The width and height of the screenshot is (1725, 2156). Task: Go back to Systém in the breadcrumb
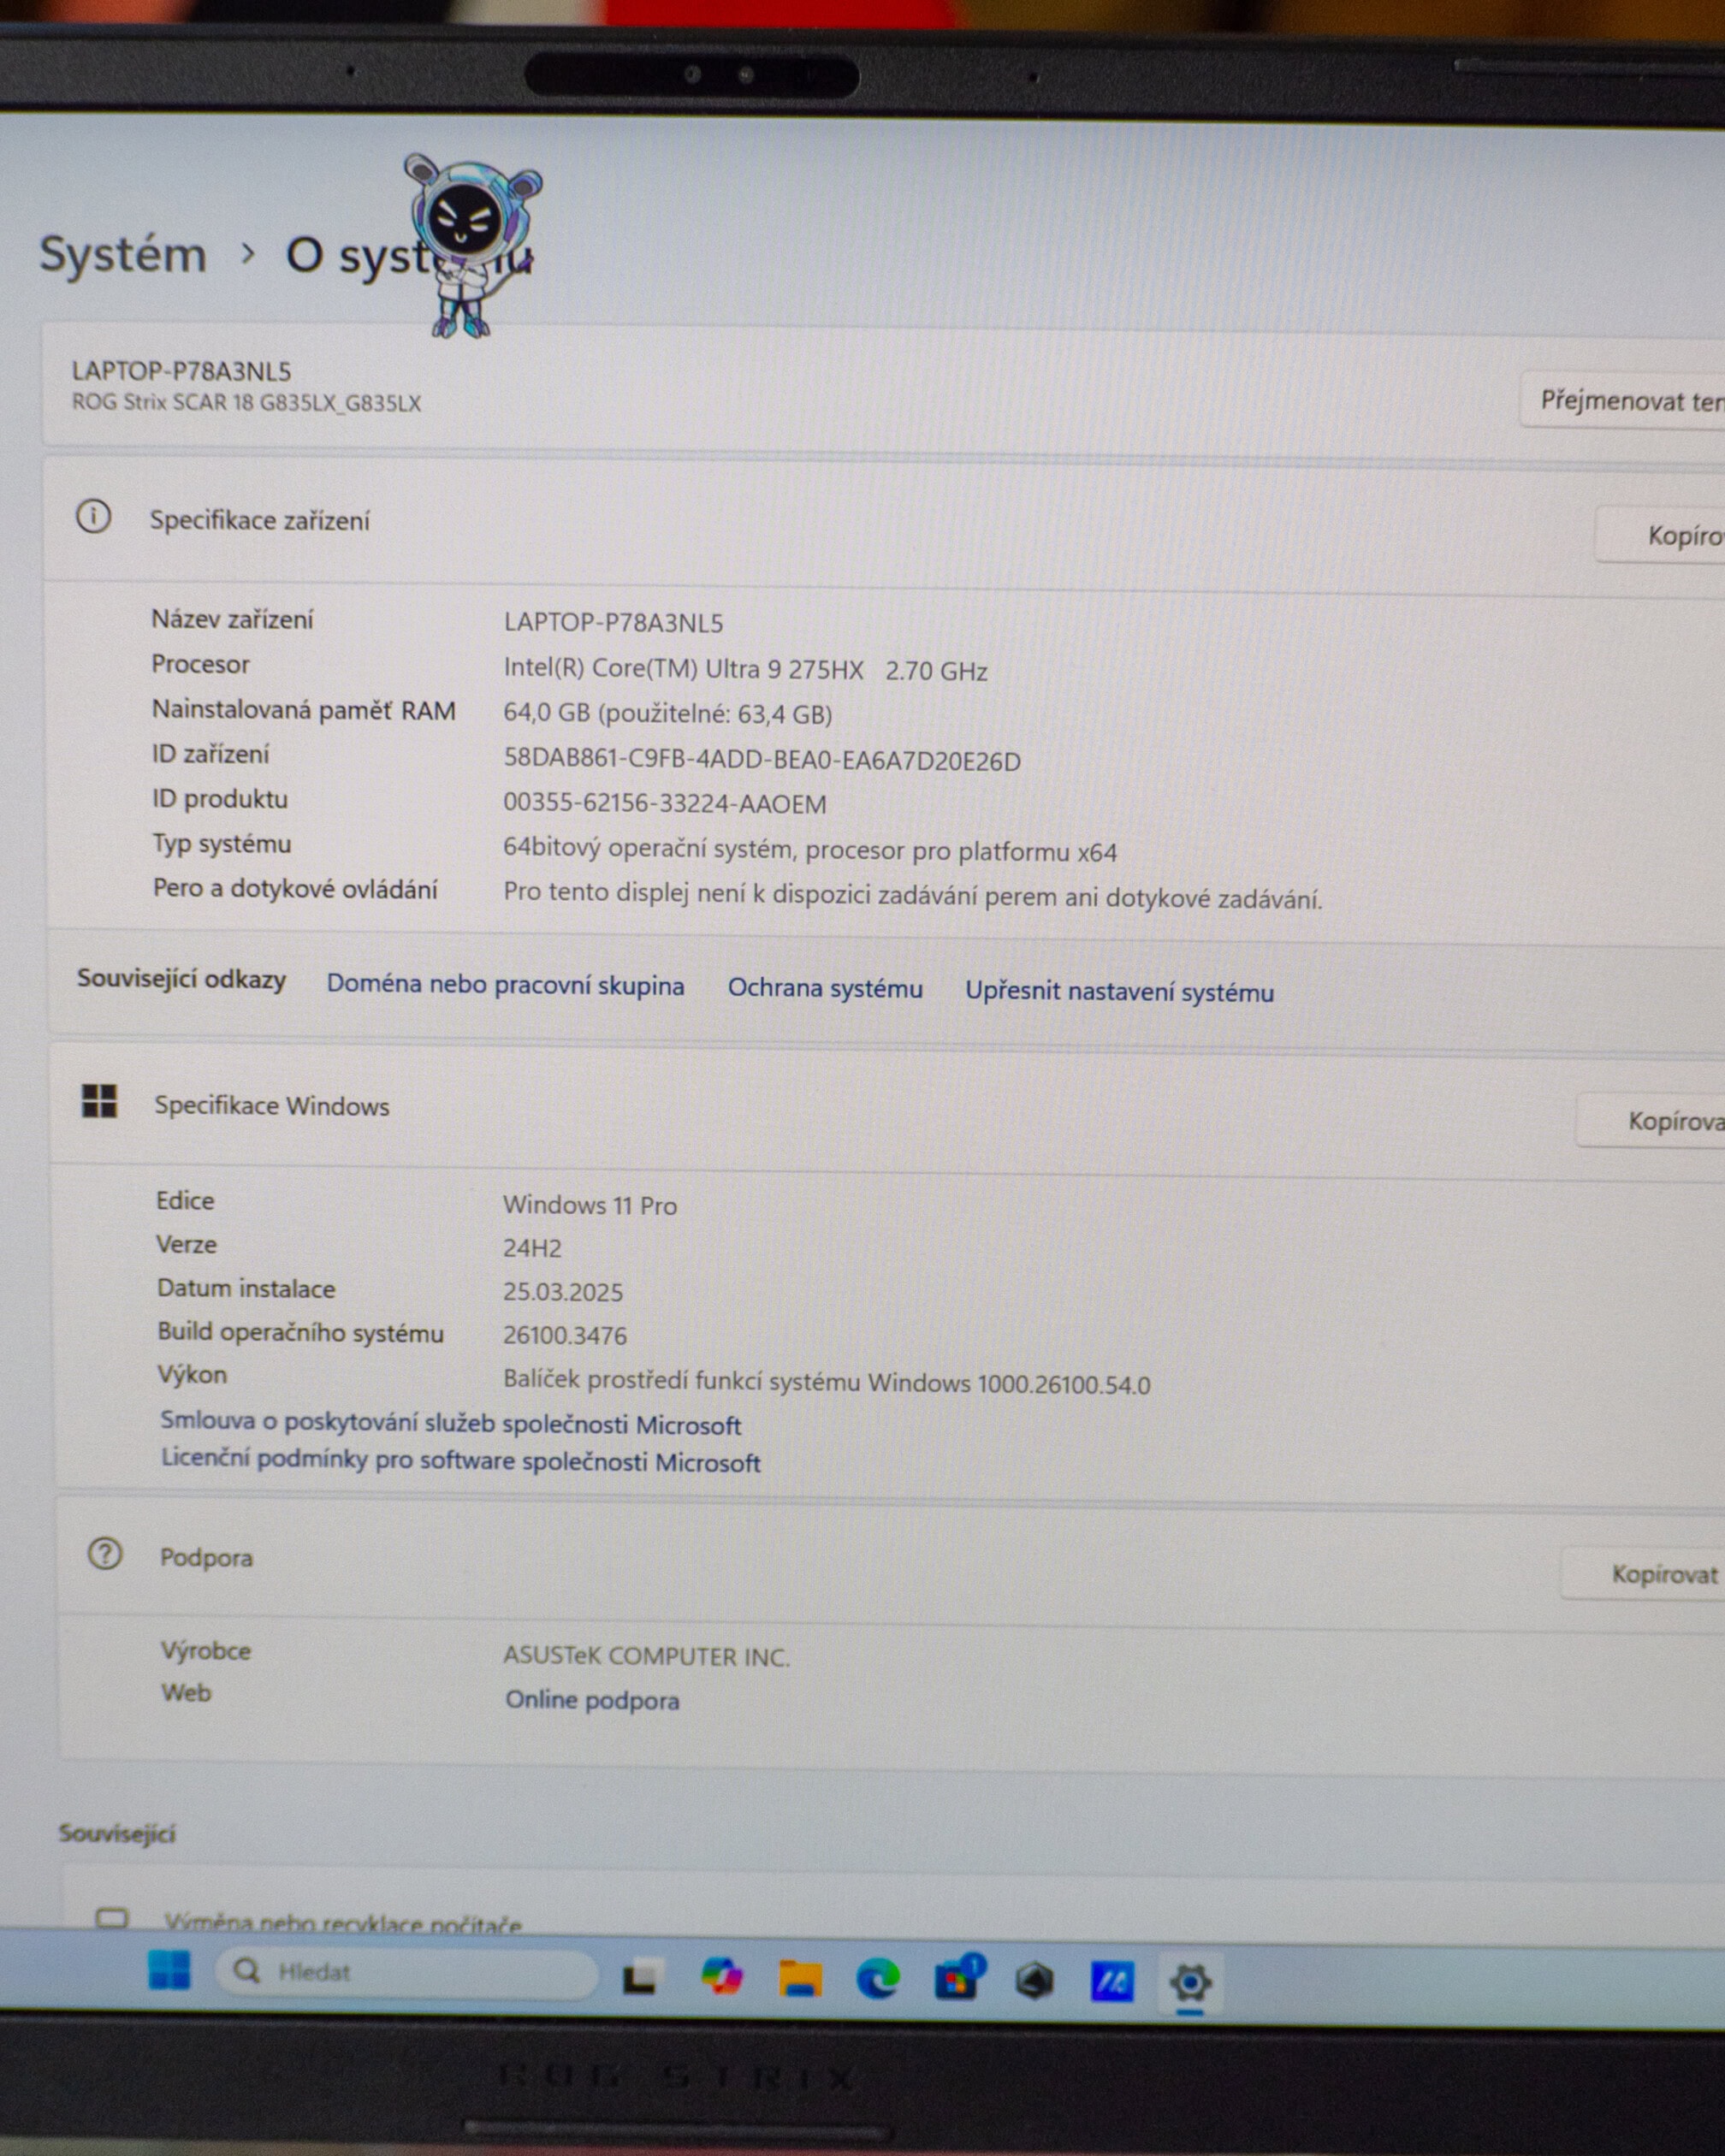pyautogui.click(x=123, y=254)
